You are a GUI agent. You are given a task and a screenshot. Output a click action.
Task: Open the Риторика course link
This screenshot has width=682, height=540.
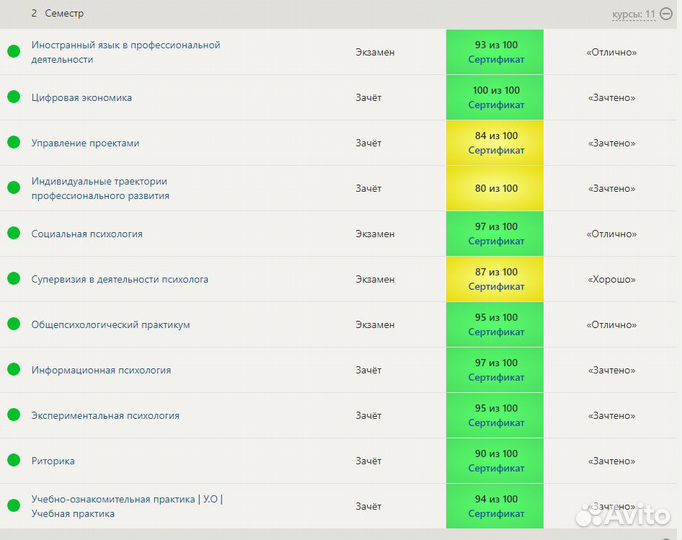pos(53,461)
